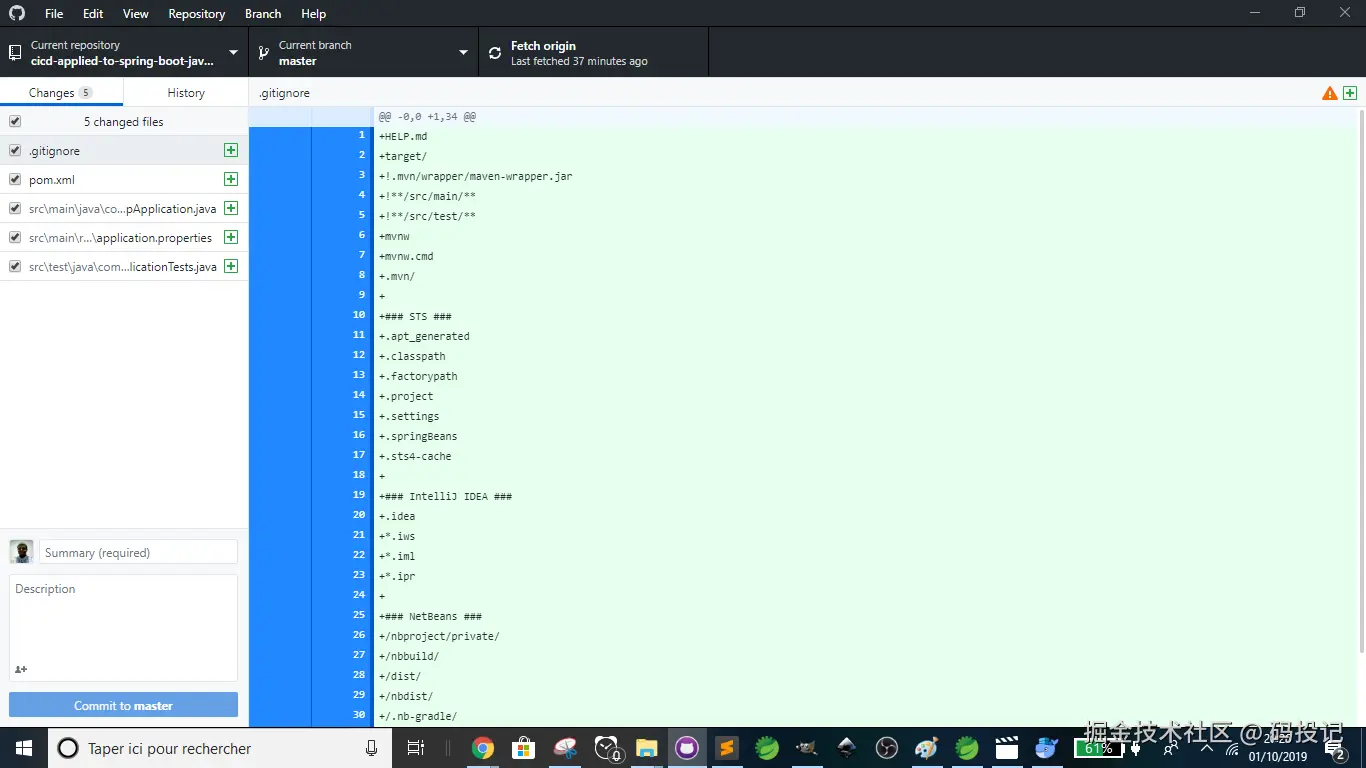Click line number 1 in diff gutter

tap(342, 135)
